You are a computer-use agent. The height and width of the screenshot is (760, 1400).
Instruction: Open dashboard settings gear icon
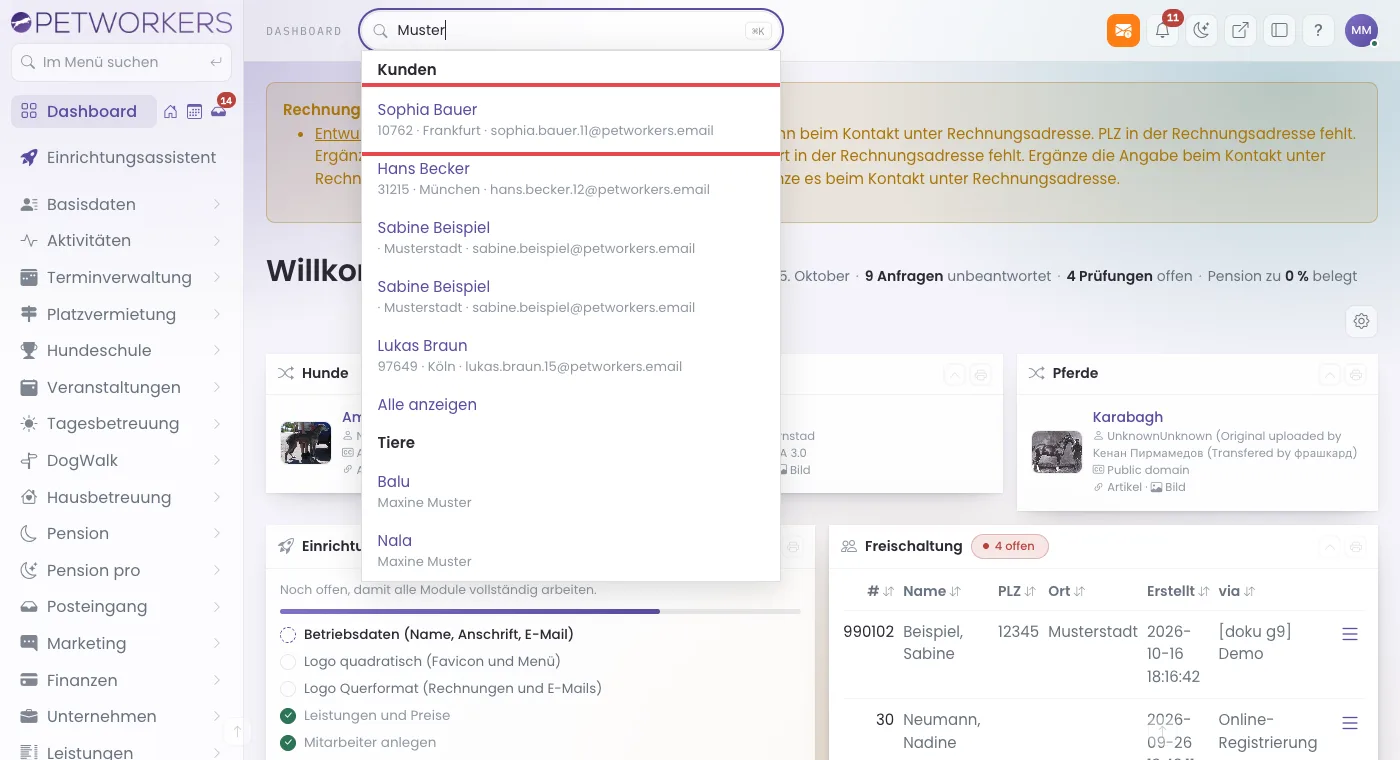pos(1361,321)
